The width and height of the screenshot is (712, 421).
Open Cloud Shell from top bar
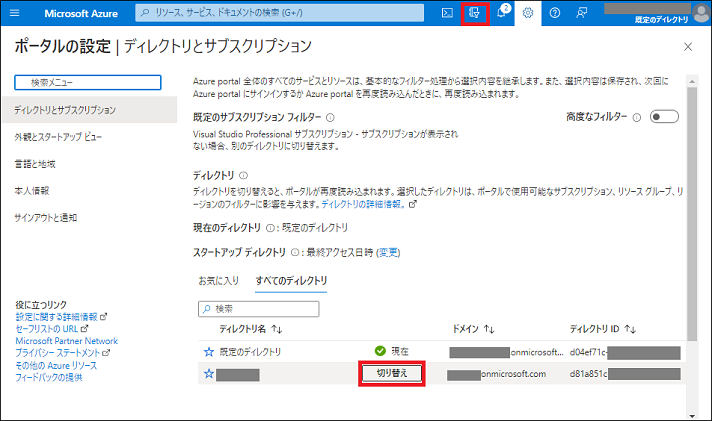pos(447,12)
